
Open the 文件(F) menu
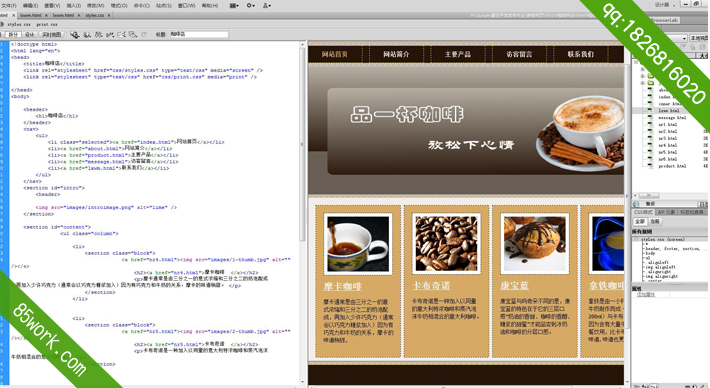[9, 5]
